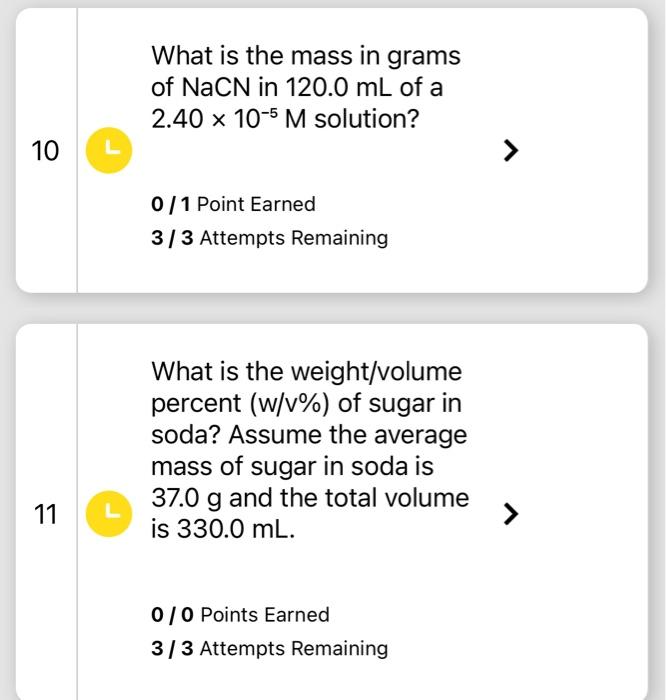Click "0 / 0 Points Earned" under question 11
666x700 pixels.
pyautogui.click(x=241, y=615)
